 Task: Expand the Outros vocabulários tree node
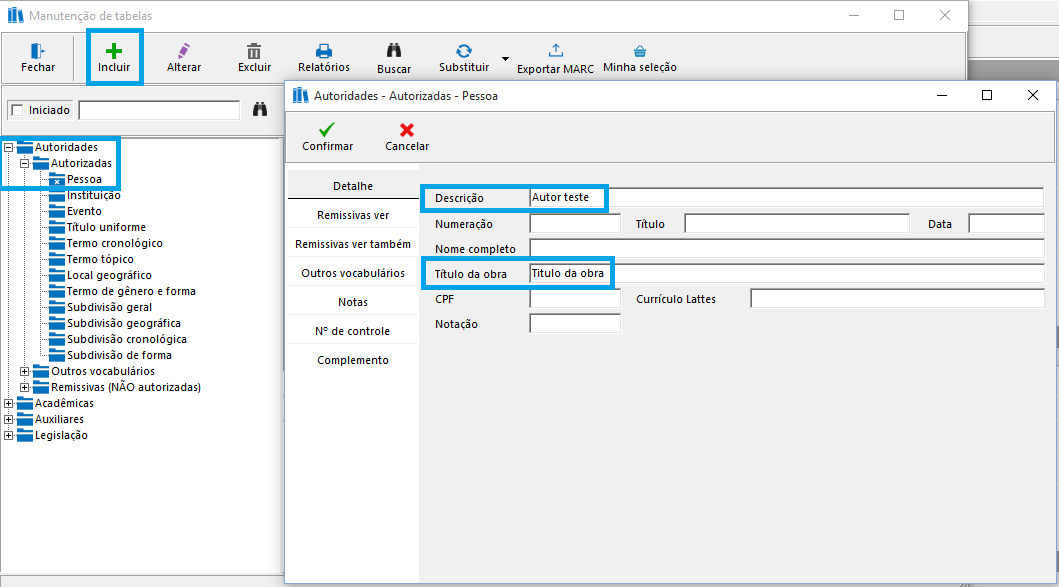(x=24, y=372)
